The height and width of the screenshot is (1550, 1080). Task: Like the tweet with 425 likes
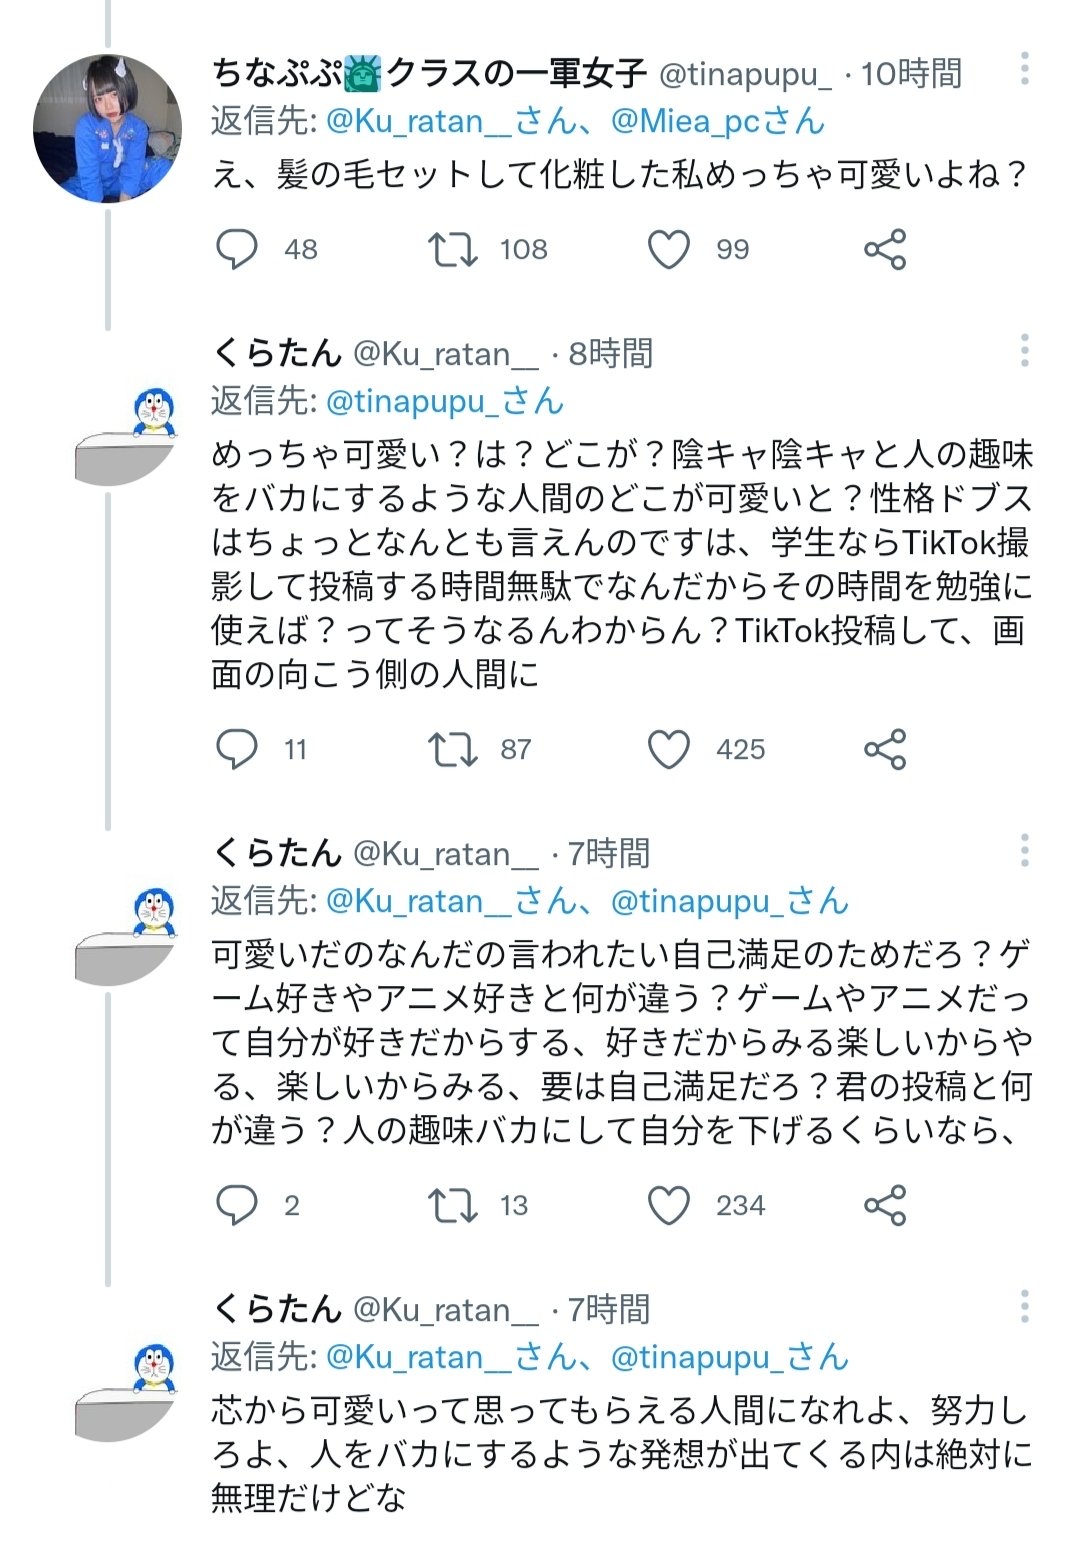pos(669,749)
